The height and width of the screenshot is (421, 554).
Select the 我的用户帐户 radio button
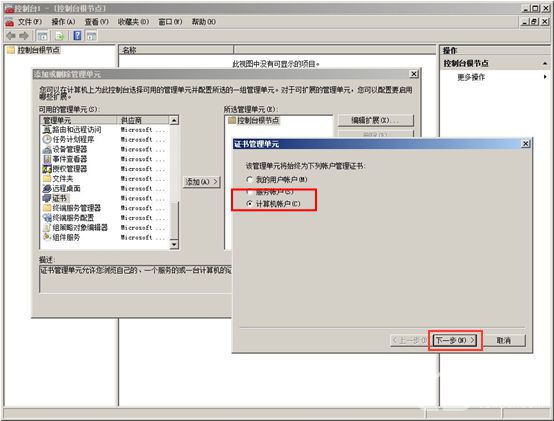(249, 179)
